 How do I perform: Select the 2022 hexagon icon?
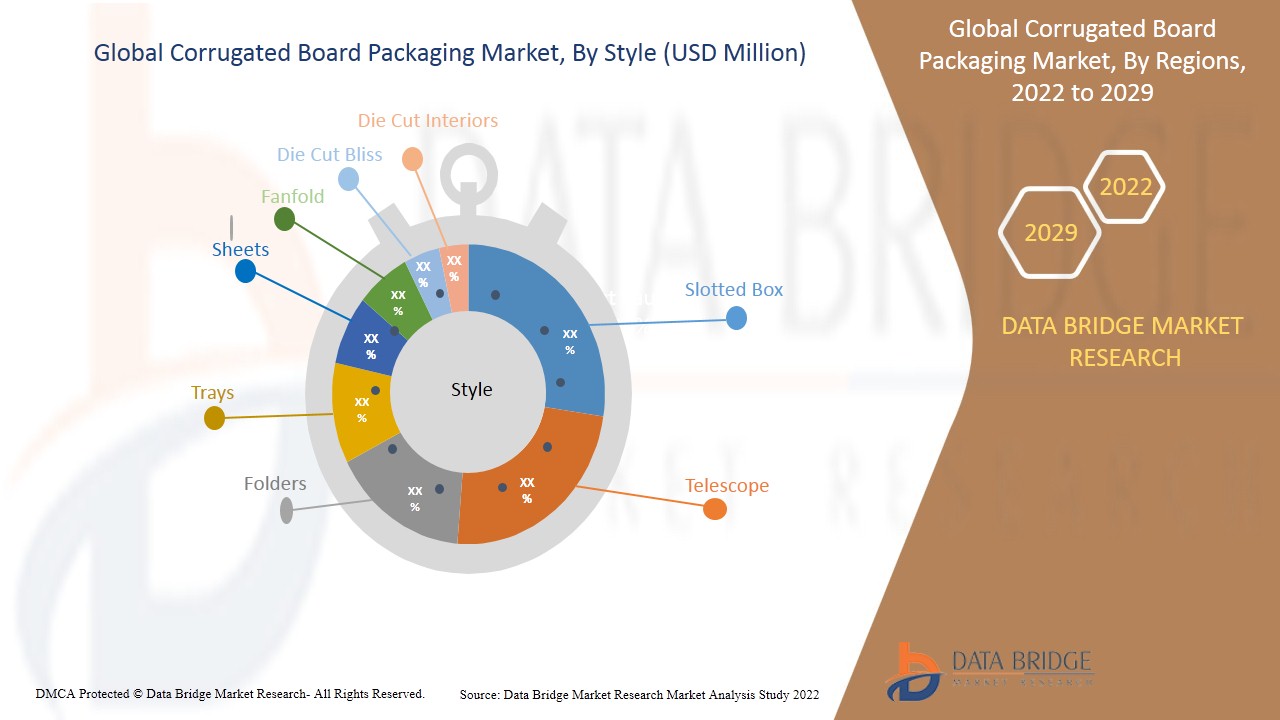tap(1125, 187)
